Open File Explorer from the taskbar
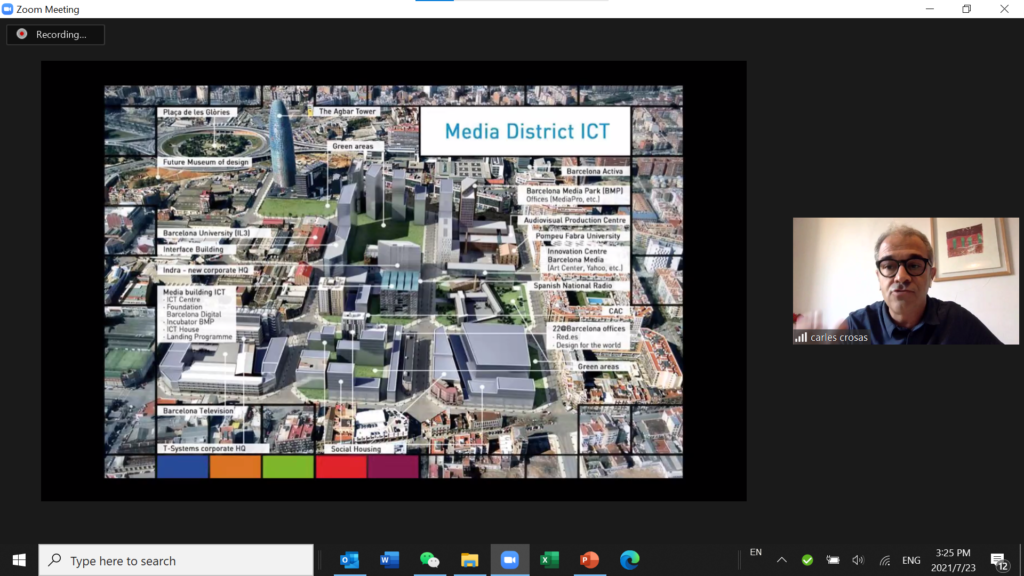The image size is (1024, 576). (x=469, y=560)
